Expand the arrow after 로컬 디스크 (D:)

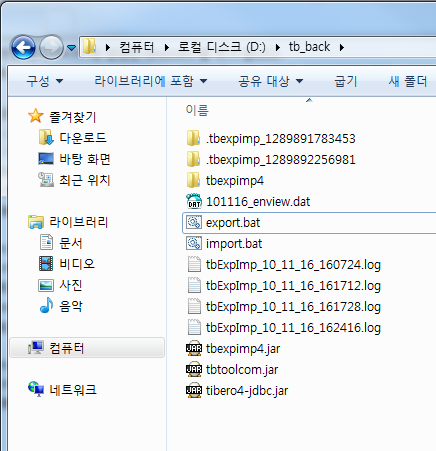pos(278,47)
